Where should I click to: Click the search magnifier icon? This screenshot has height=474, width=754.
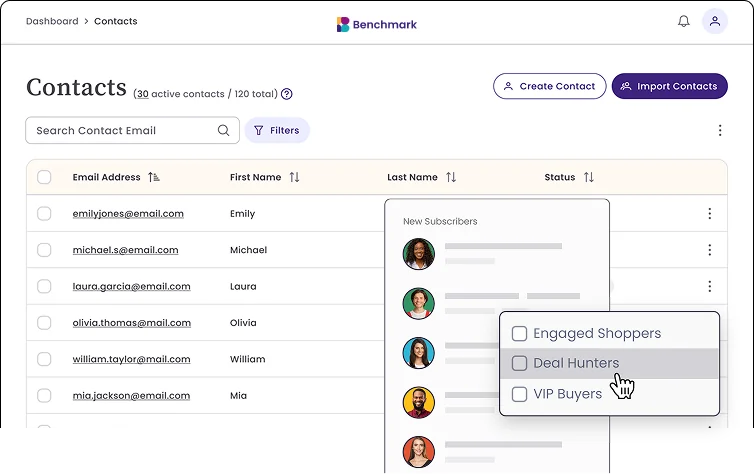point(223,130)
